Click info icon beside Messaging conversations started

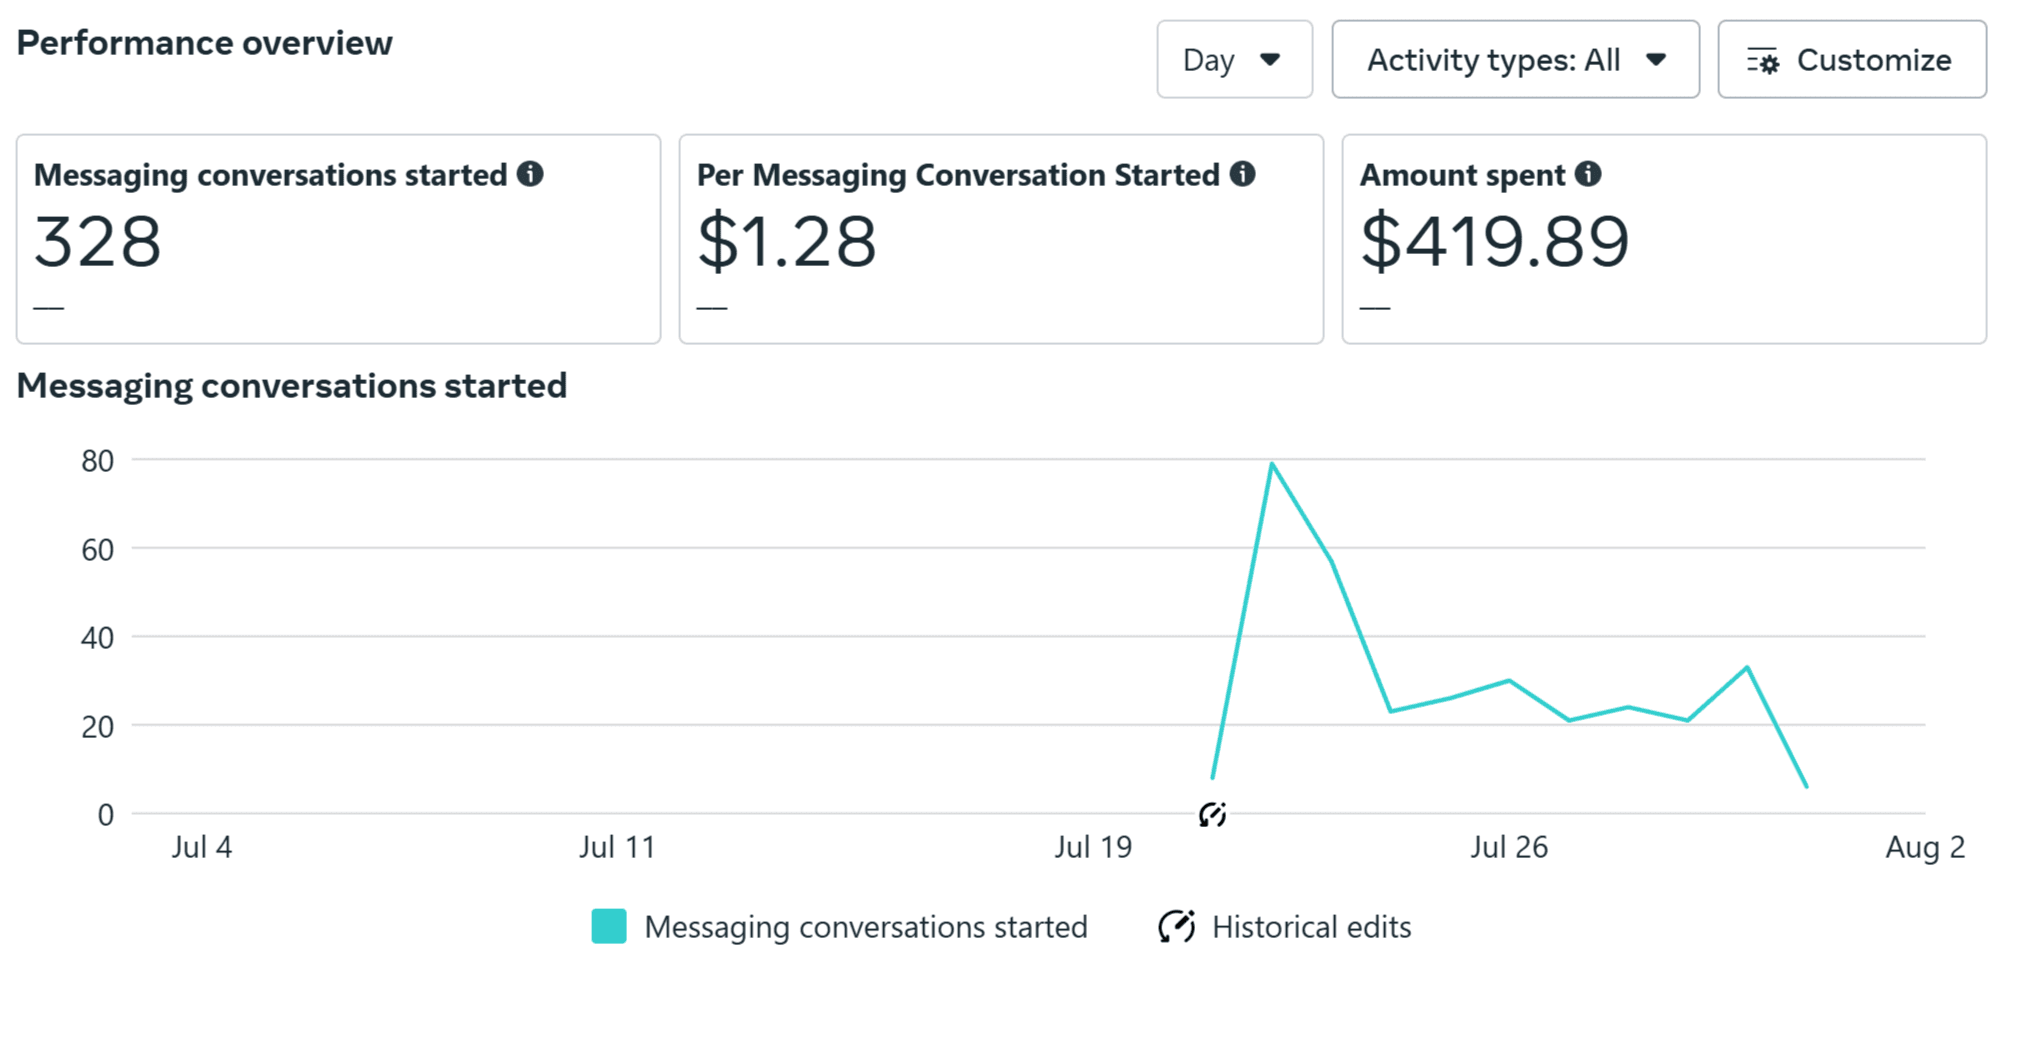(530, 174)
